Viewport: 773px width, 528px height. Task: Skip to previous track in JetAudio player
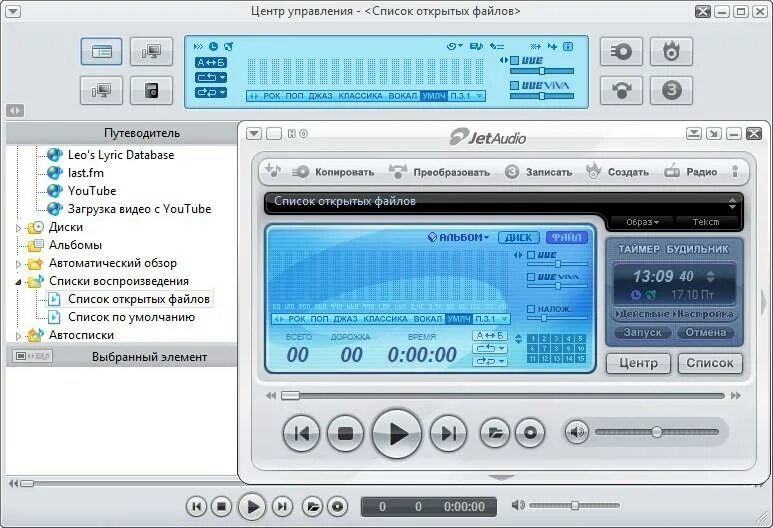[x=301, y=433]
